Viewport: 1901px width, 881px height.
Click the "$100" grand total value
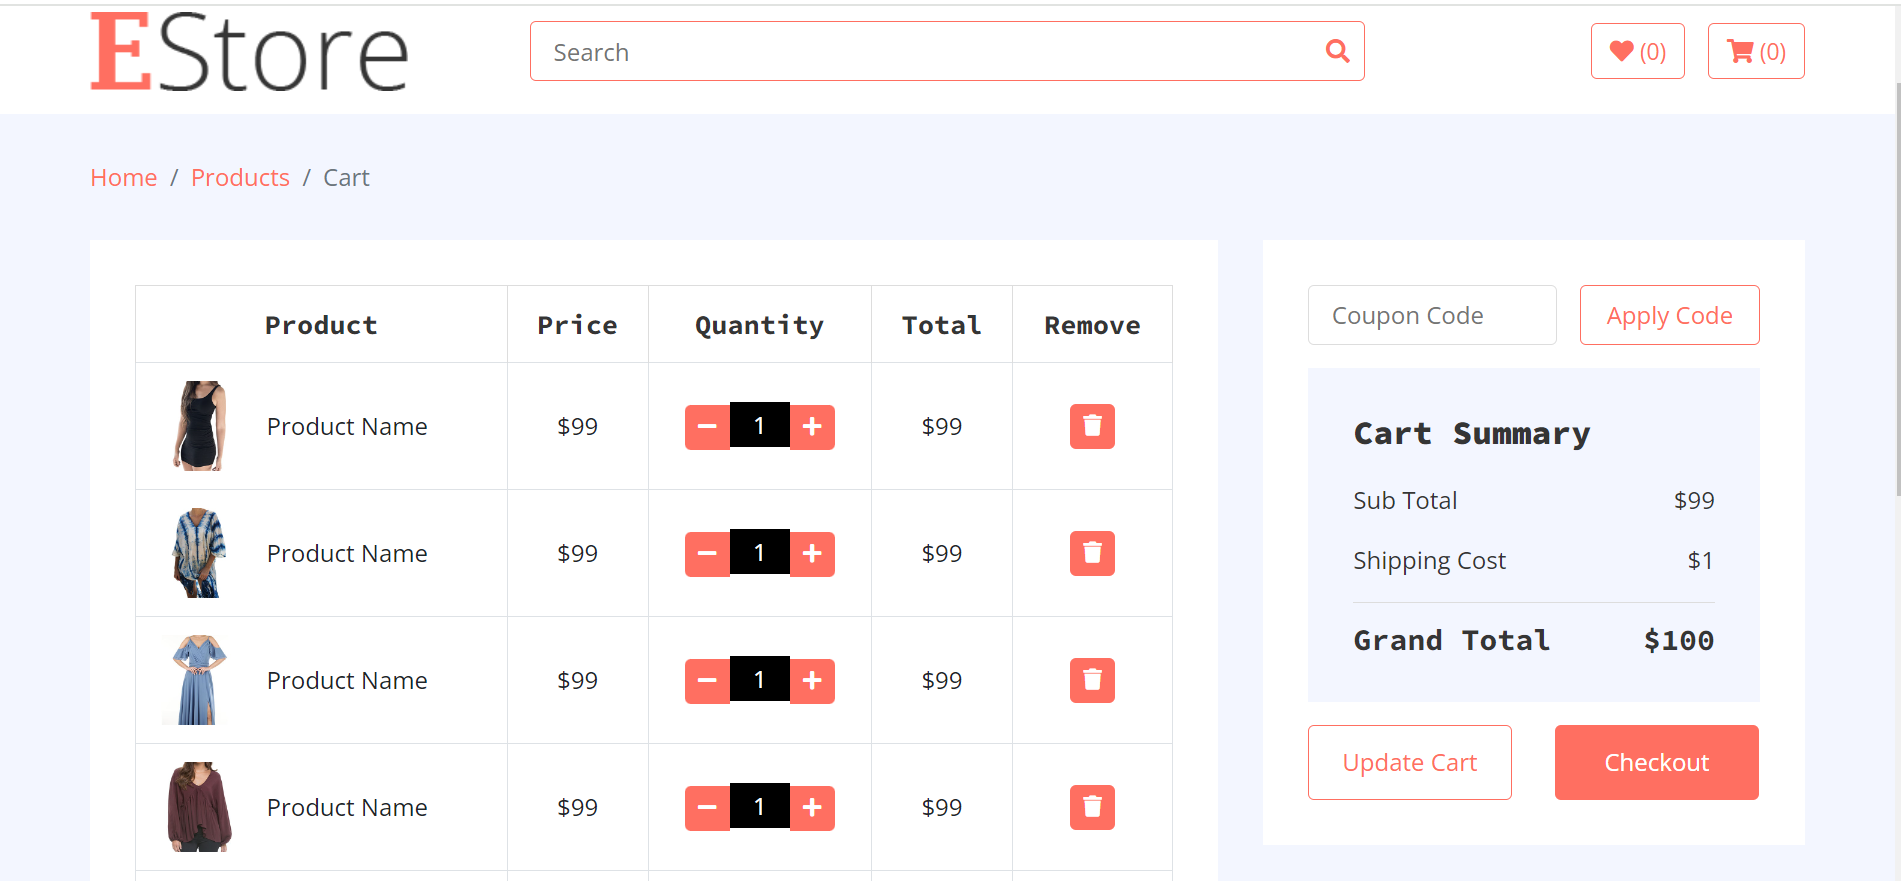[x=1679, y=640]
